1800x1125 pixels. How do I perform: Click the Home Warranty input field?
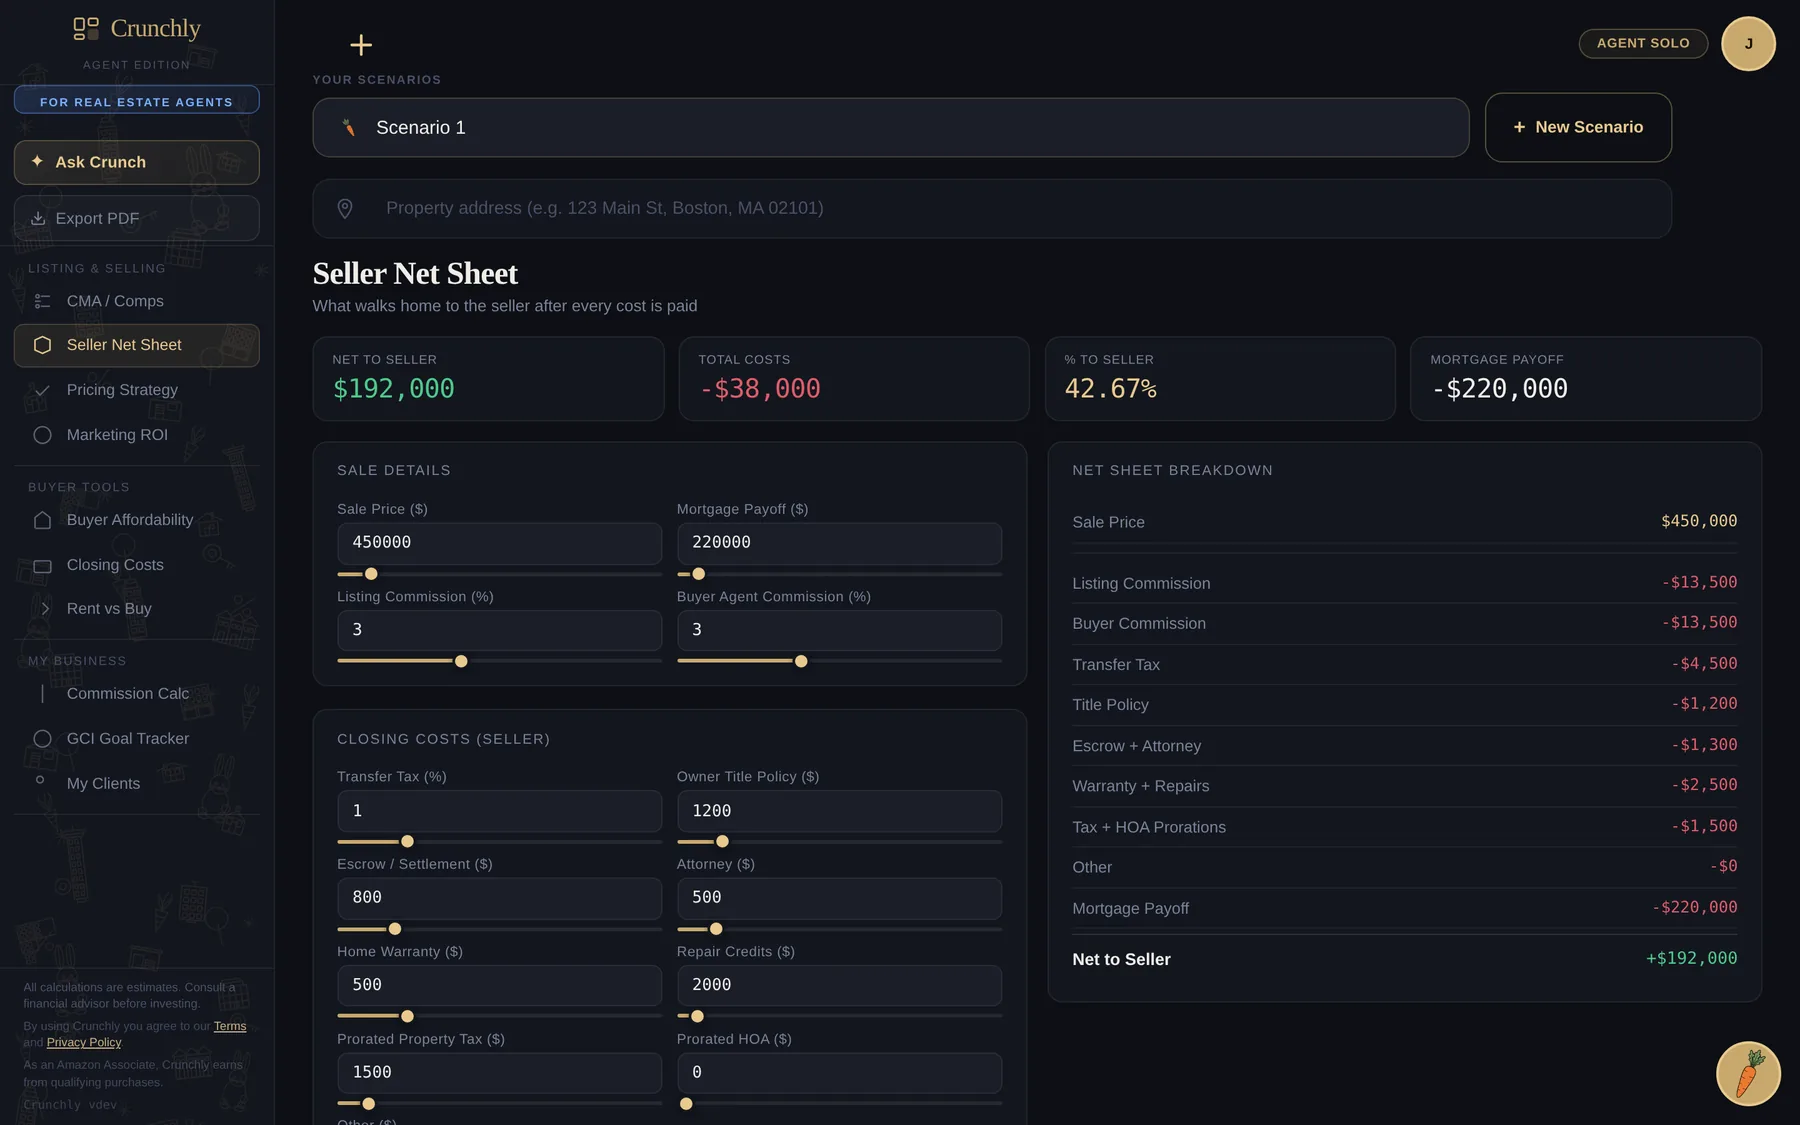point(499,985)
